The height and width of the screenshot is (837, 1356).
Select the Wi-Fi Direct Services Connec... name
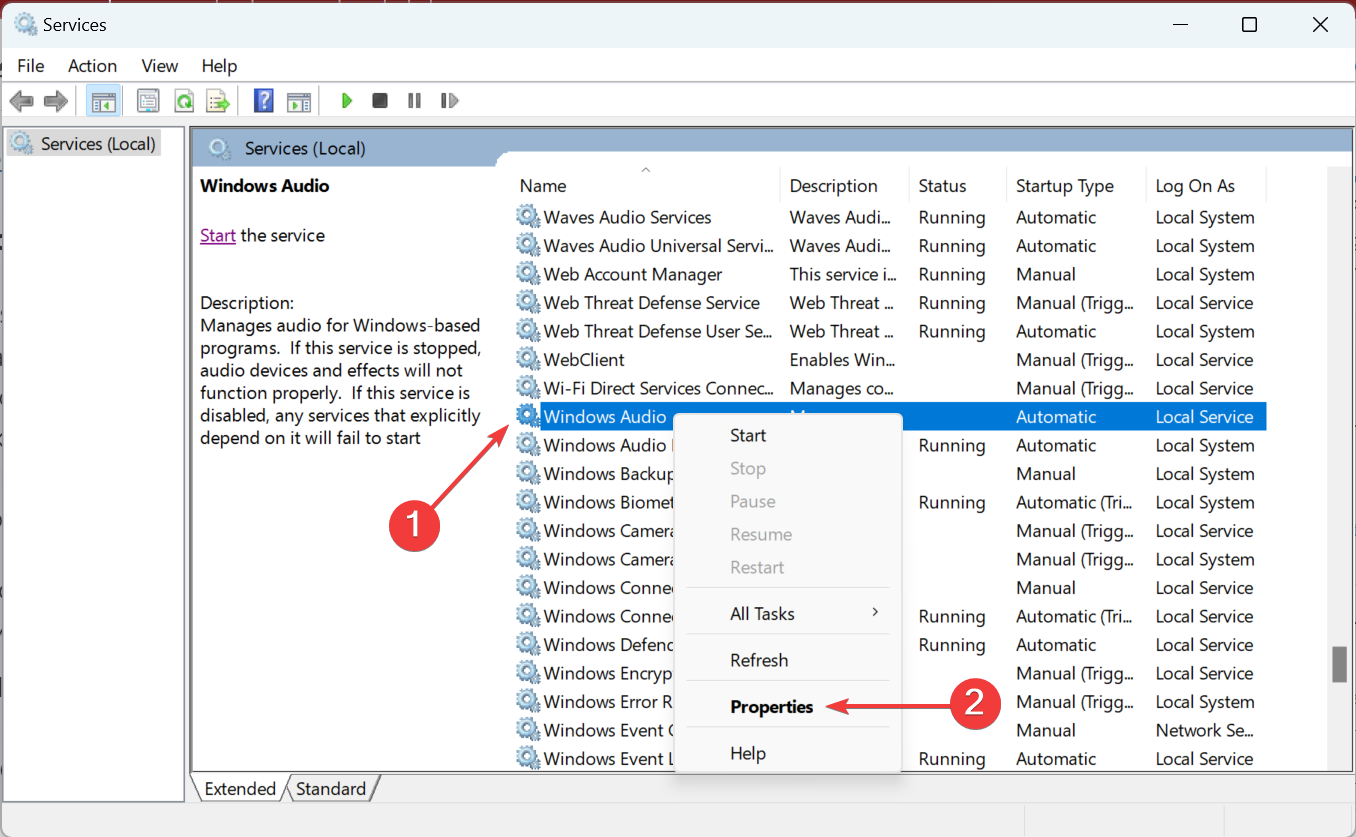coord(659,388)
